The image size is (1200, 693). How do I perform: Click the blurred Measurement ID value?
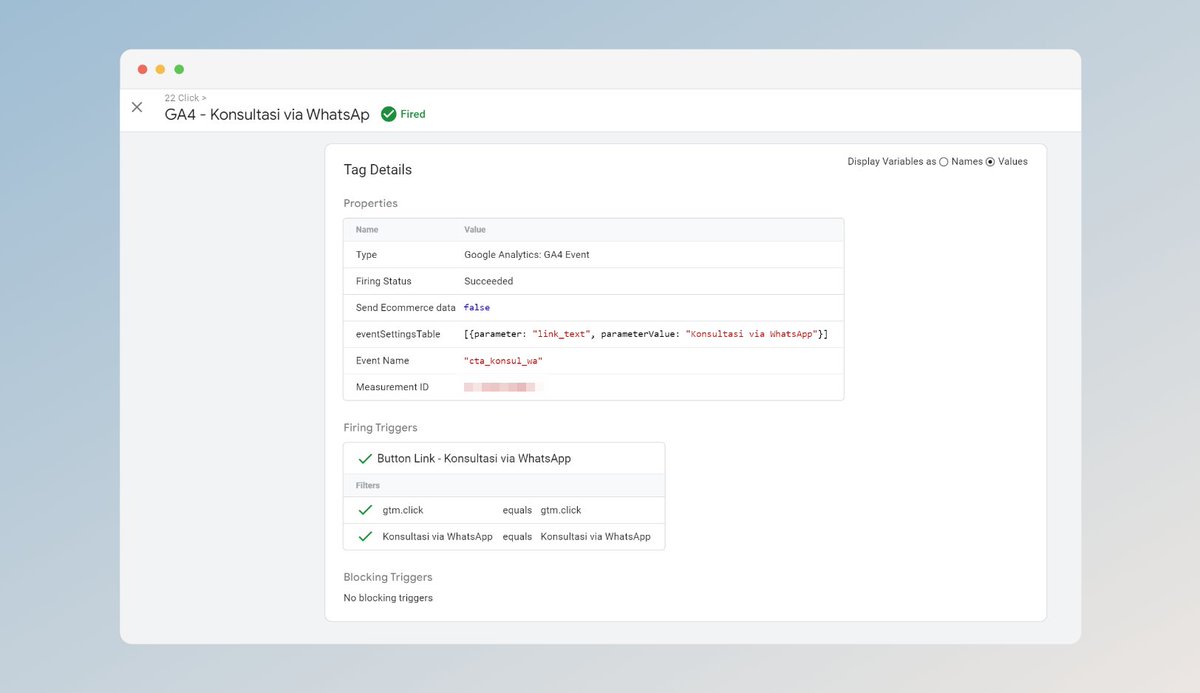pyautogui.click(x=501, y=386)
